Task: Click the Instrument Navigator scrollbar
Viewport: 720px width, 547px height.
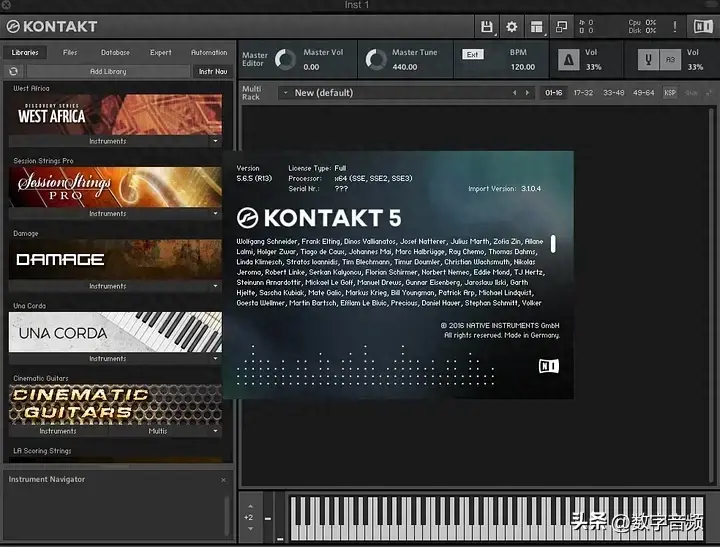Action: click(x=227, y=515)
